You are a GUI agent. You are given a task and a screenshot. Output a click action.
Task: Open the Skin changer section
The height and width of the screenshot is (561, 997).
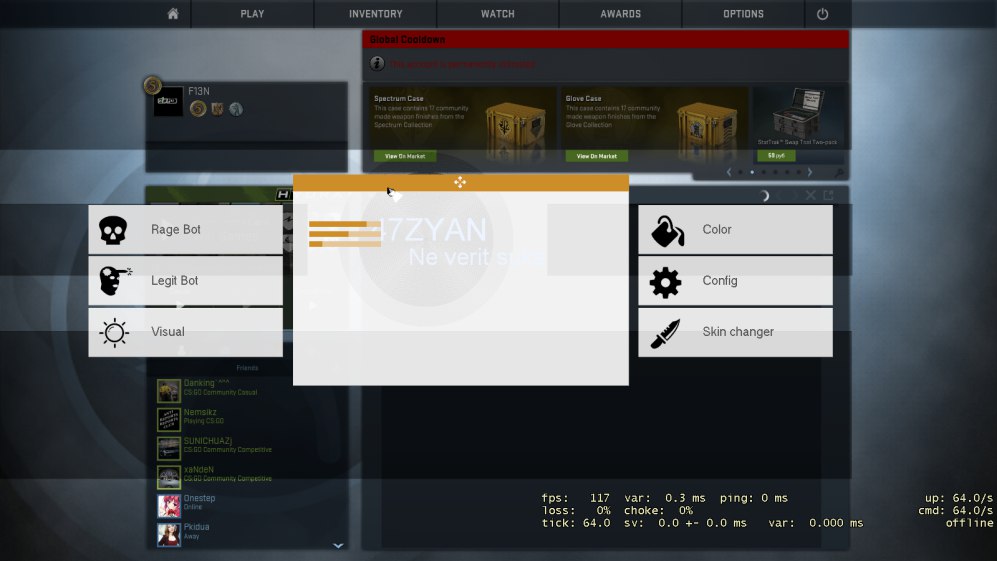pyautogui.click(x=735, y=332)
